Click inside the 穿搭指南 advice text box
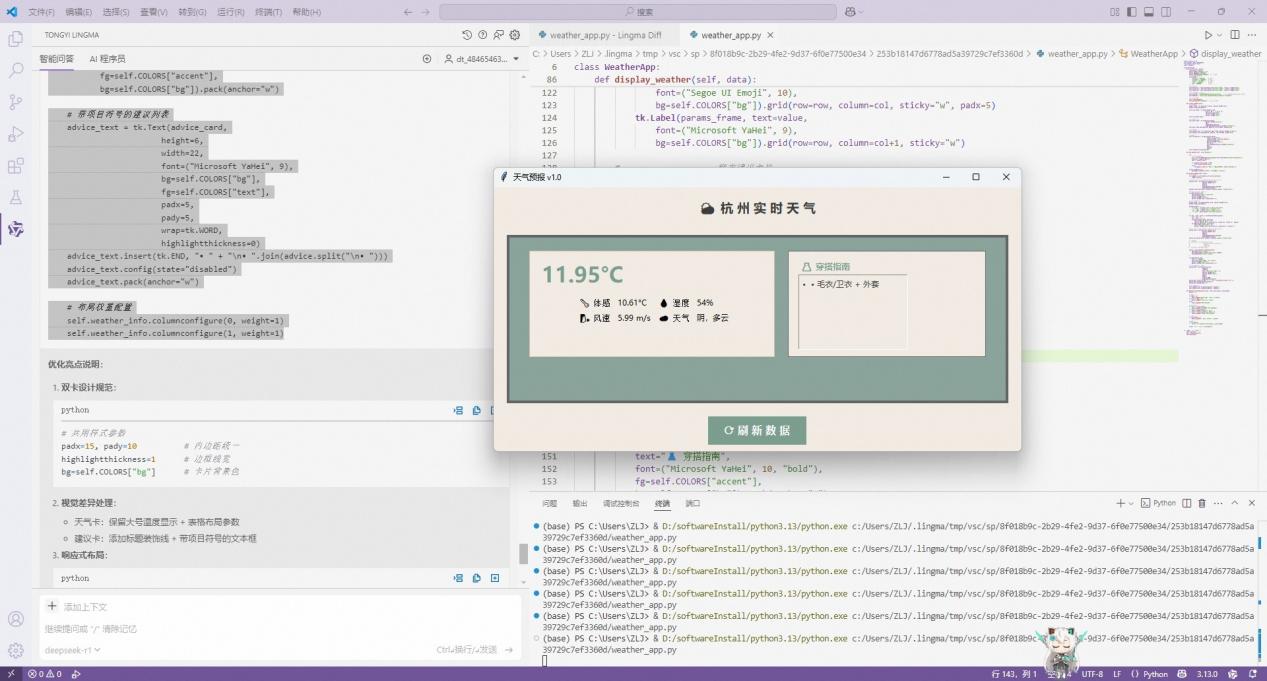The height and width of the screenshot is (681, 1267). (x=852, y=312)
